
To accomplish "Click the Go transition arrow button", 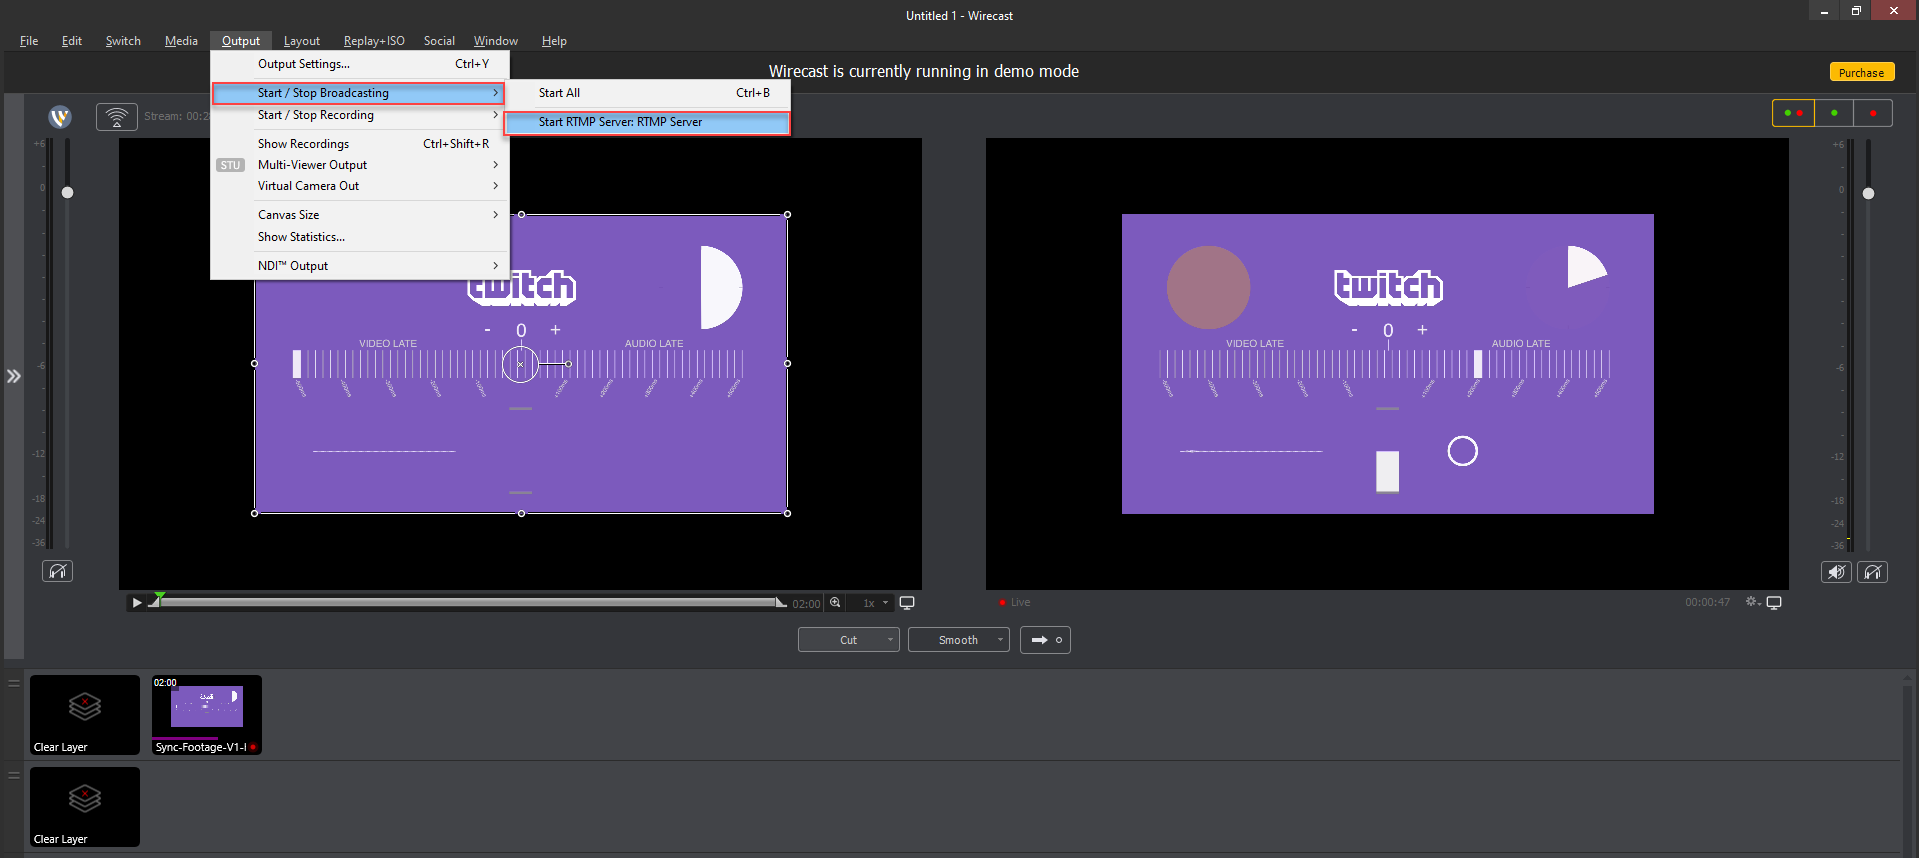I will pyautogui.click(x=1045, y=640).
